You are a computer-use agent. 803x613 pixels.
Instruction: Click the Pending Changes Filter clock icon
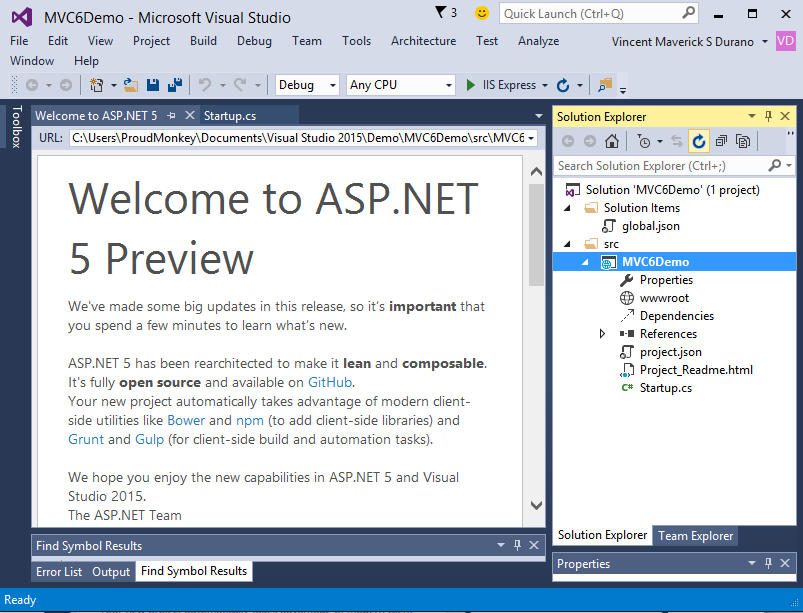pos(643,141)
